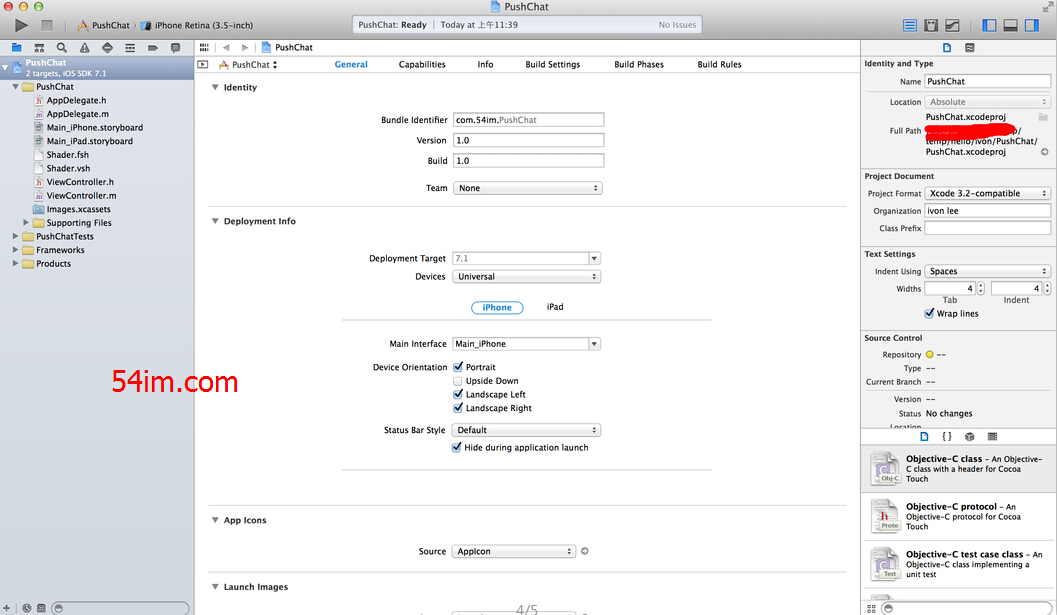
Task: Select the iPad device button
Action: point(555,308)
